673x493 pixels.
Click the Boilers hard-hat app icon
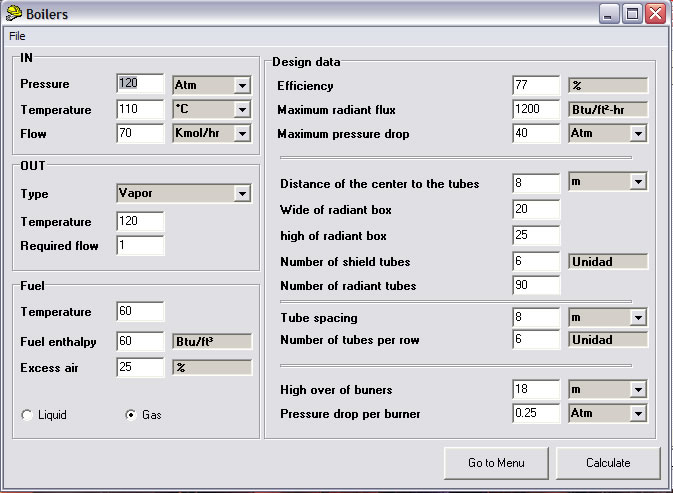(14, 13)
